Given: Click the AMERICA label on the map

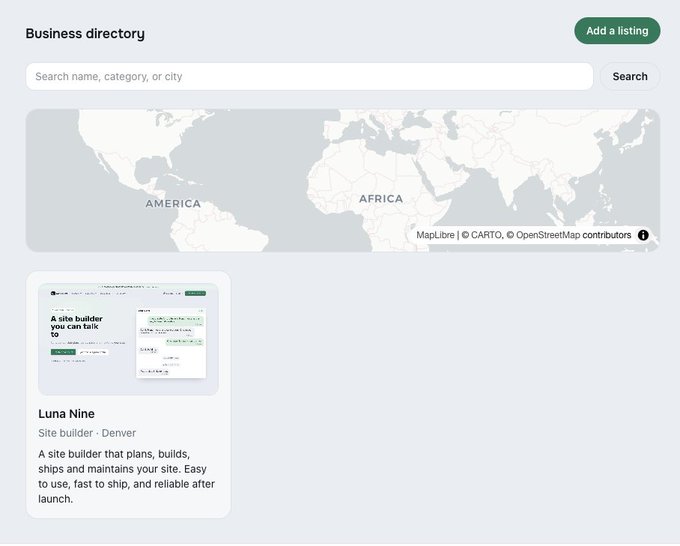Looking at the screenshot, I should pyautogui.click(x=173, y=204).
